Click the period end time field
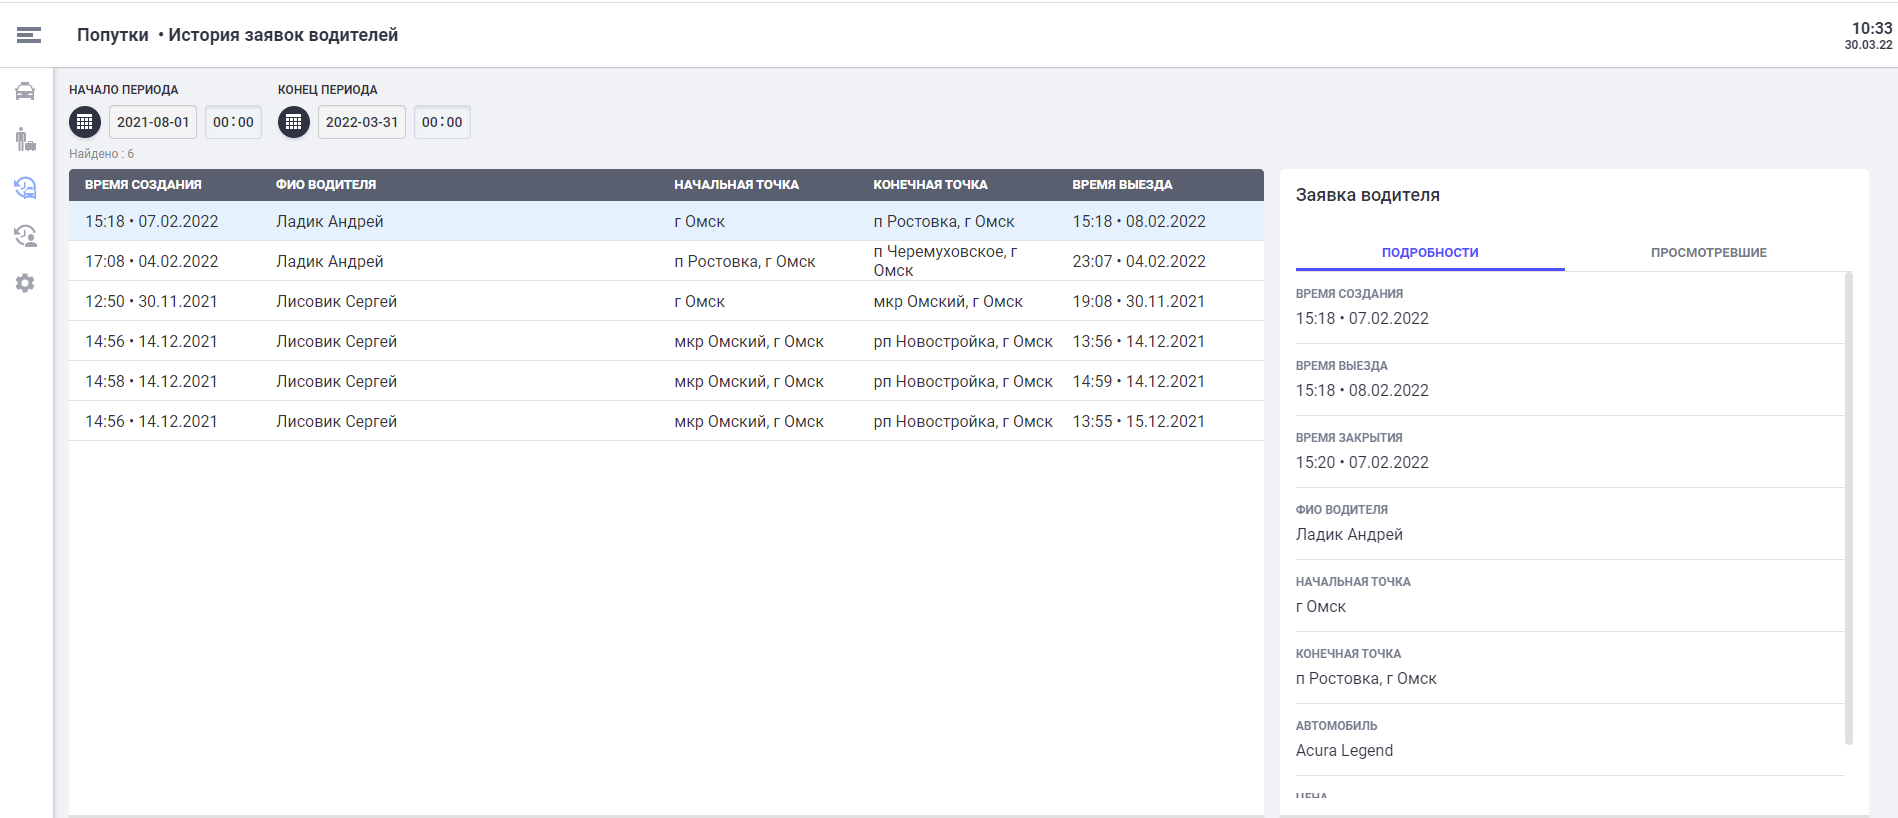The height and width of the screenshot is (818, 1898). tap(442, 122)
